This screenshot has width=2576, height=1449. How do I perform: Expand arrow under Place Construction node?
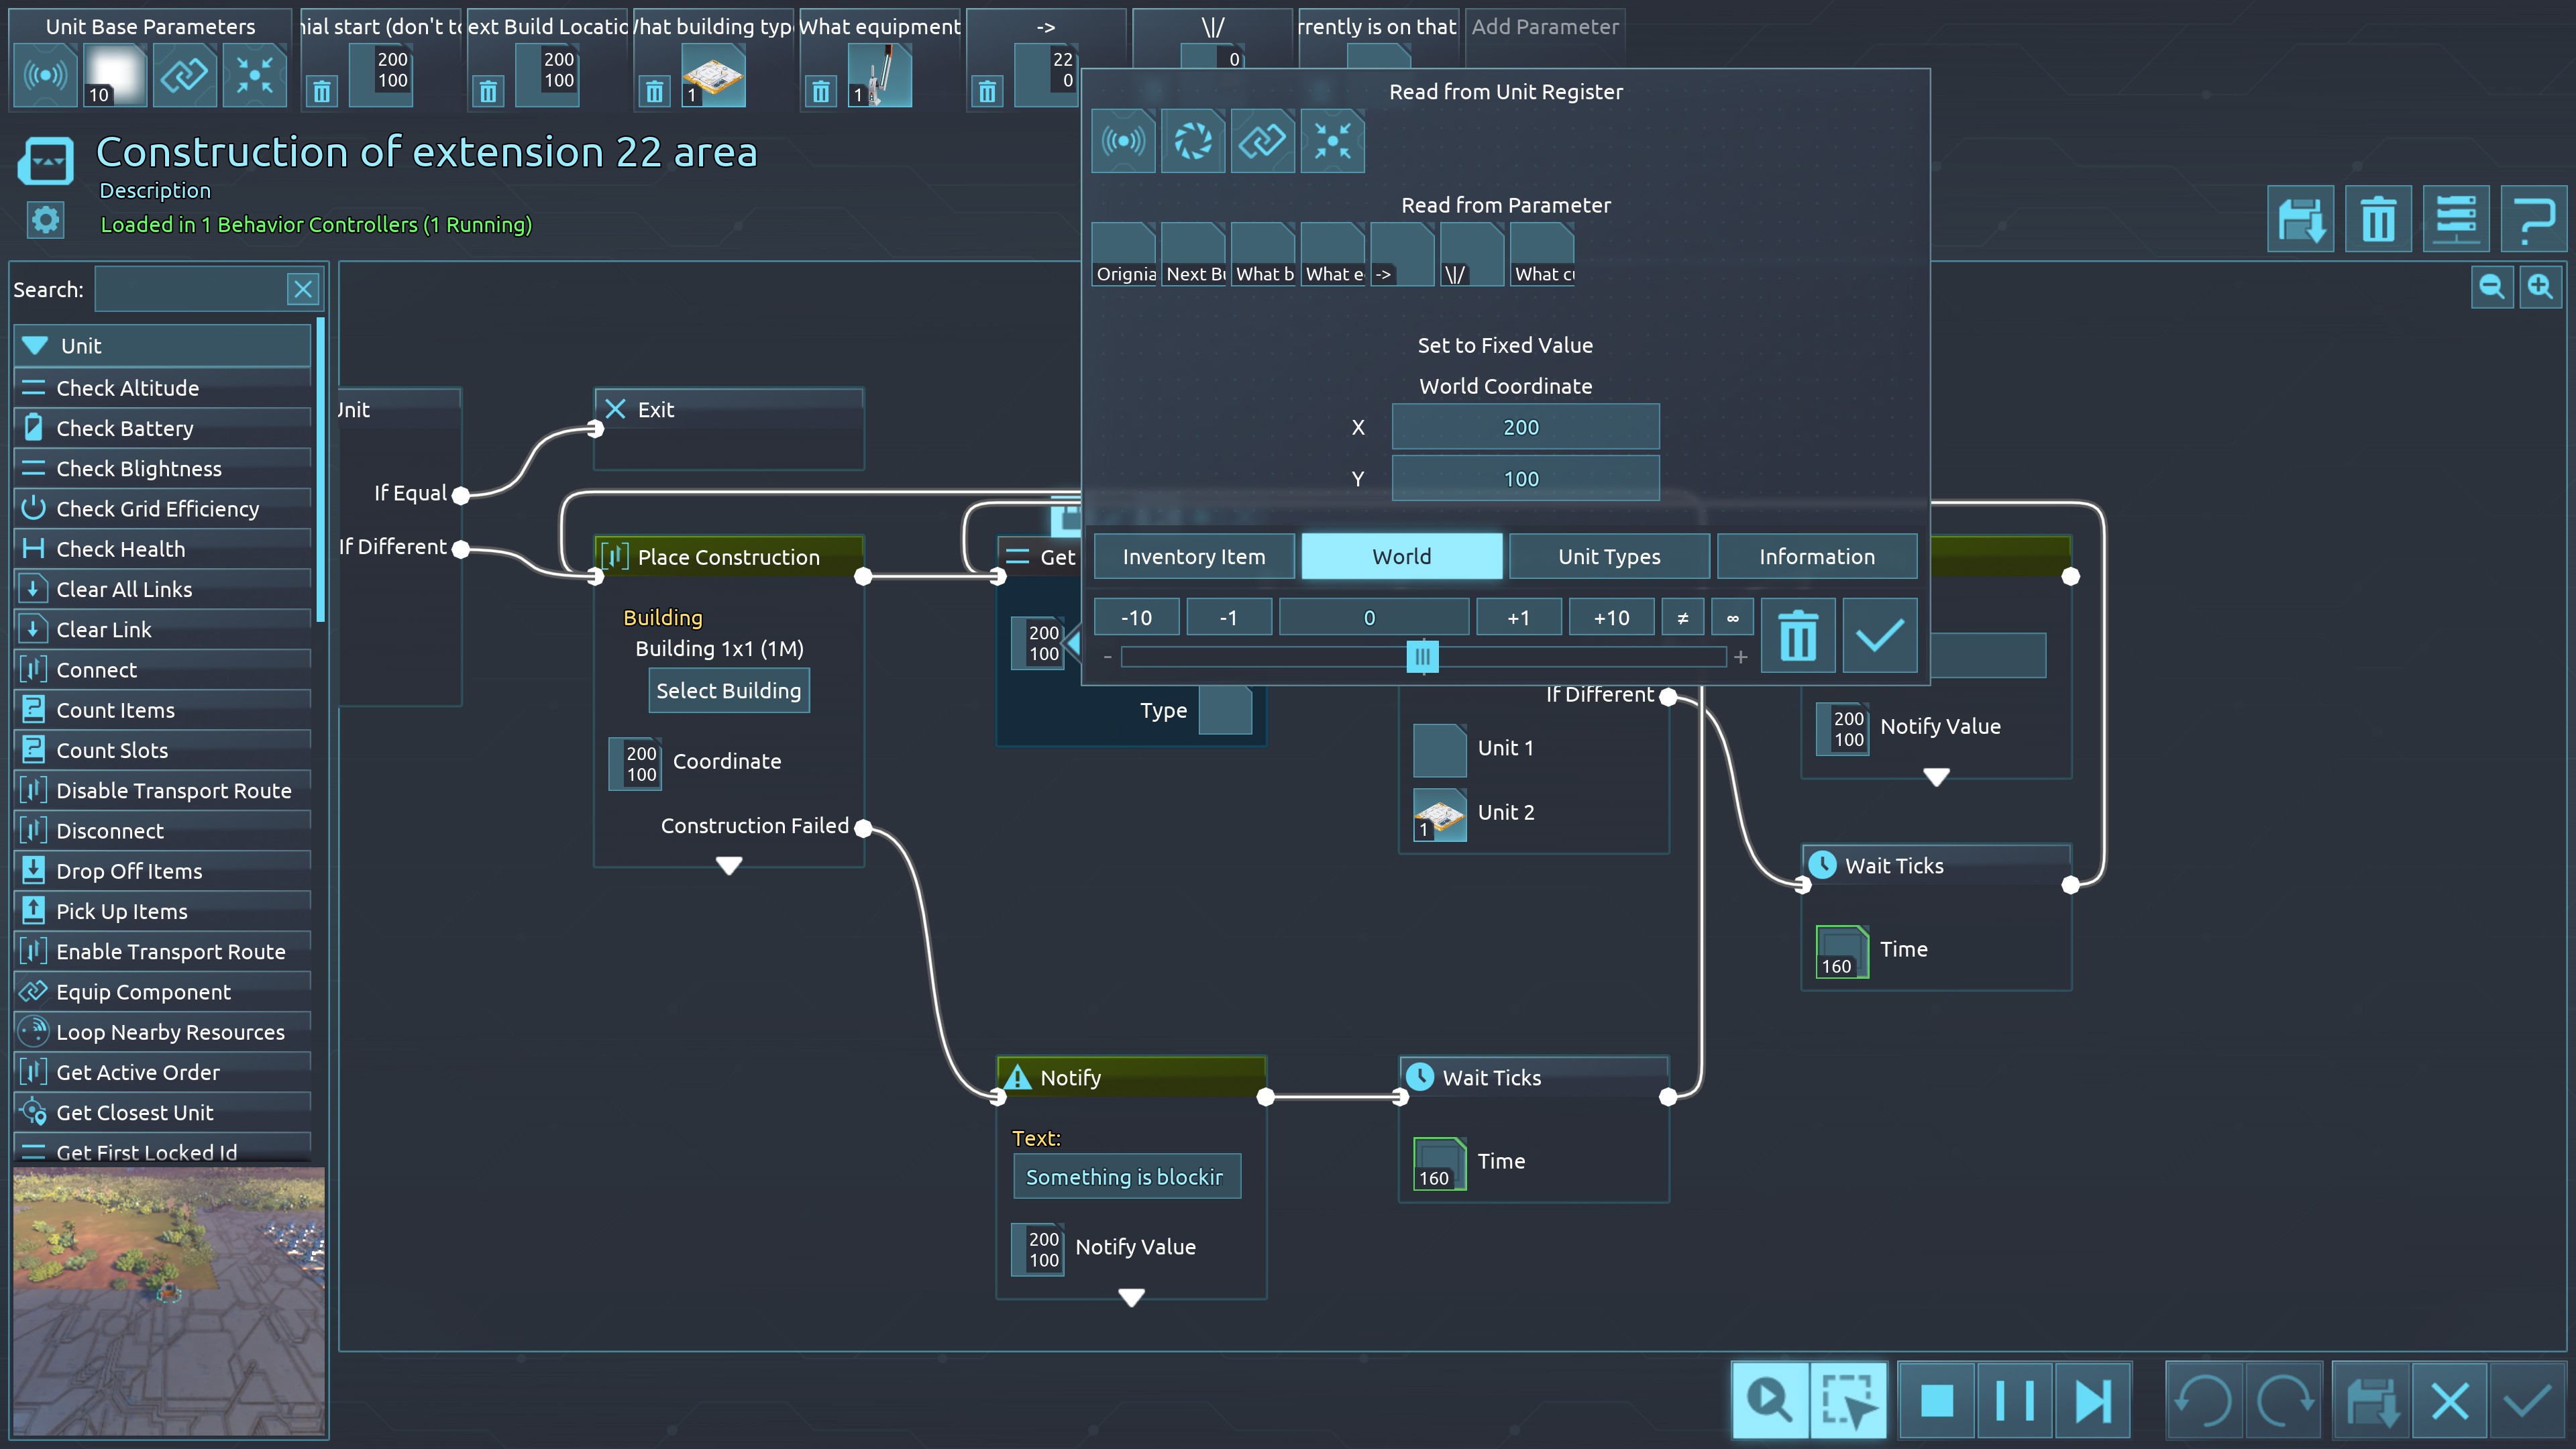click(729, 865)
